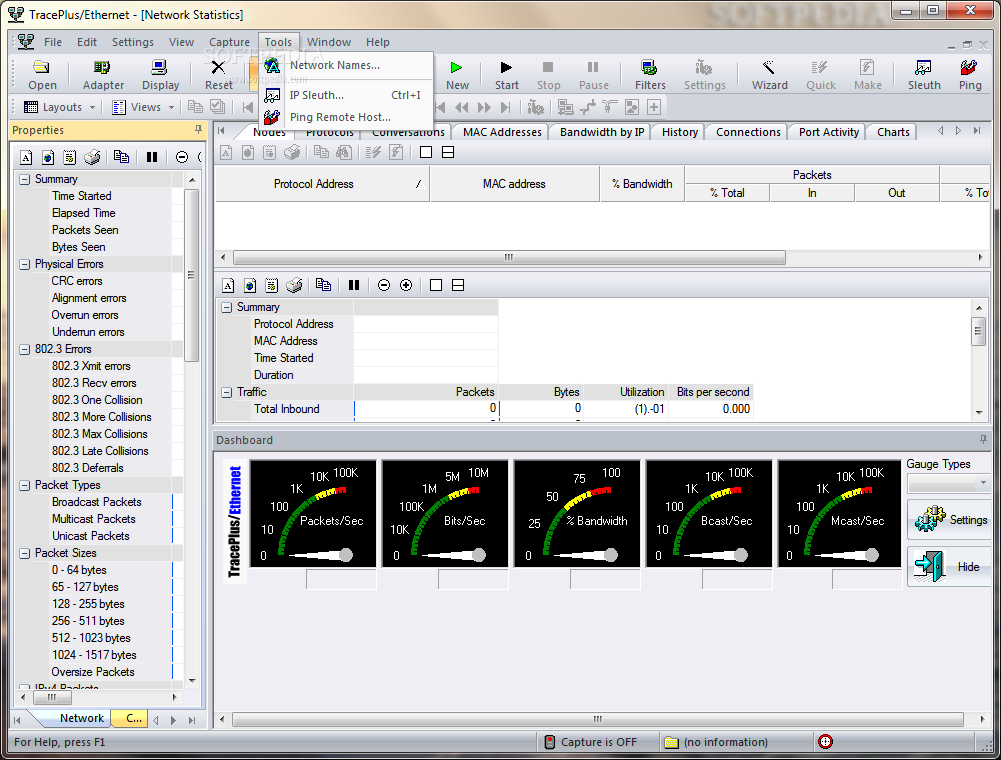
Task: Click the Hide dashboard button
Action: [951, 566]
